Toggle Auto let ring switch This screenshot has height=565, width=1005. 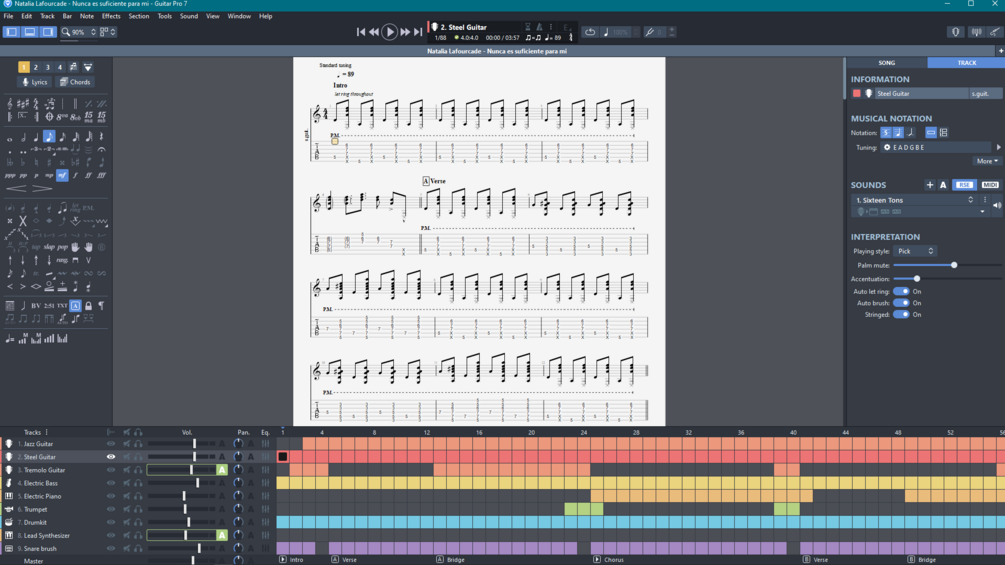point(901,291)
